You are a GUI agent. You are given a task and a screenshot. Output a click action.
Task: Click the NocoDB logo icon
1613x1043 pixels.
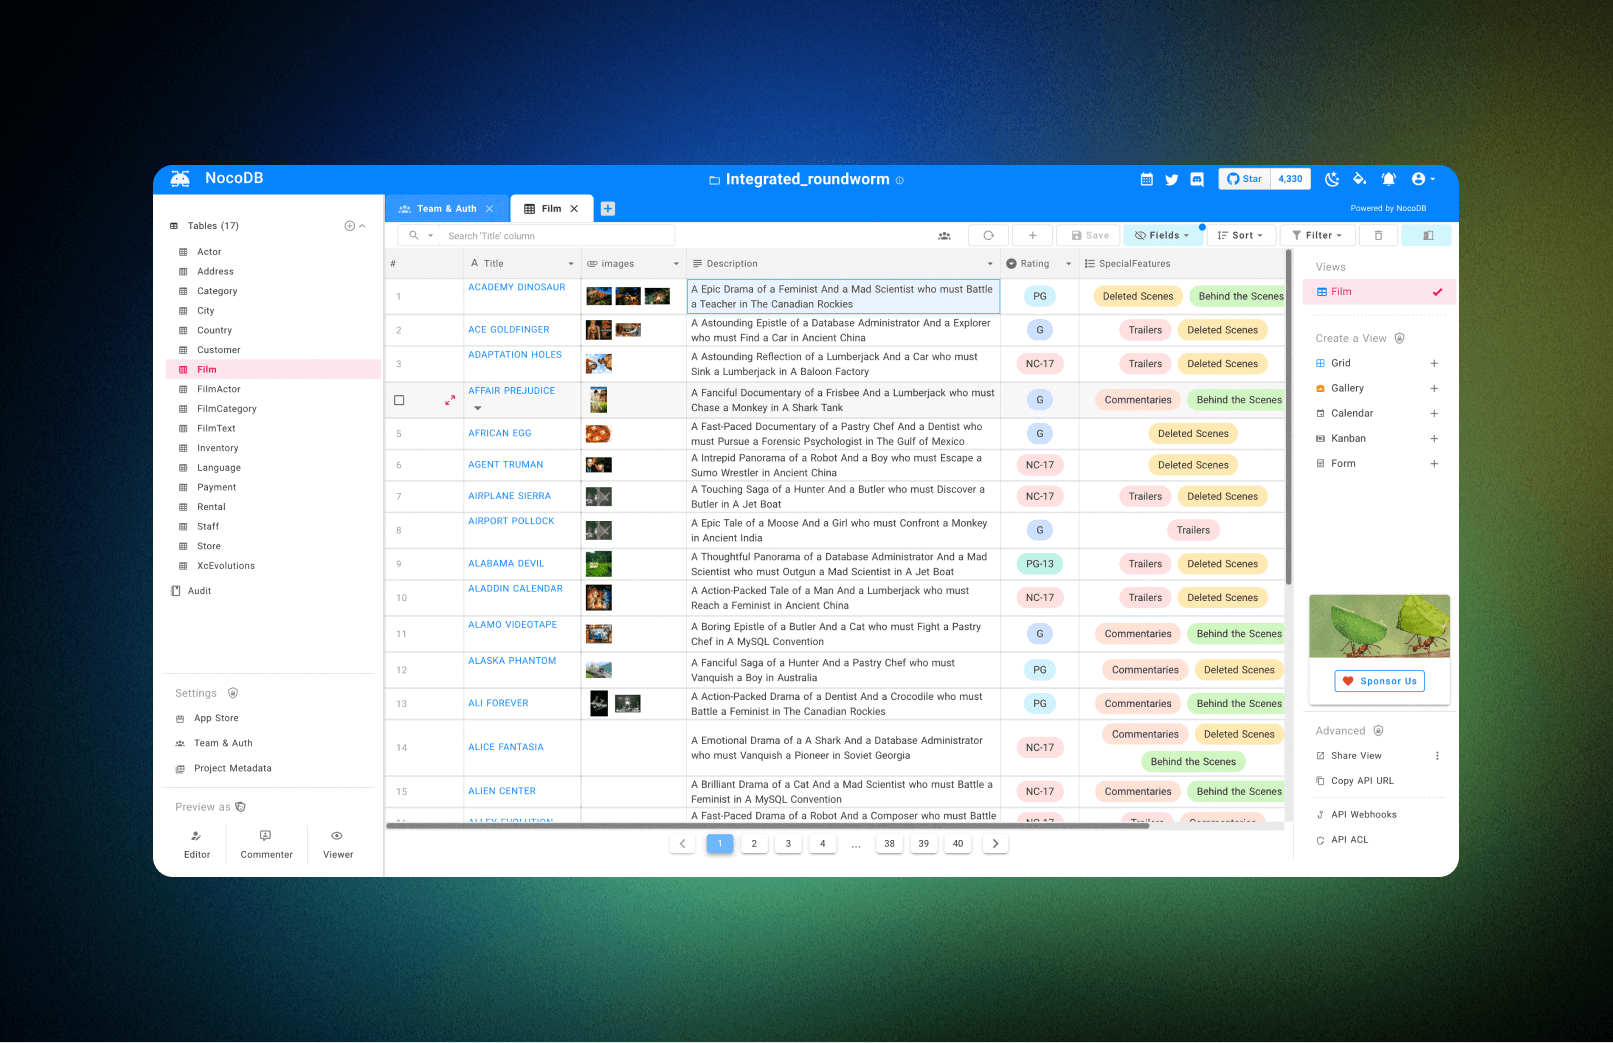(x=180, y=178)
